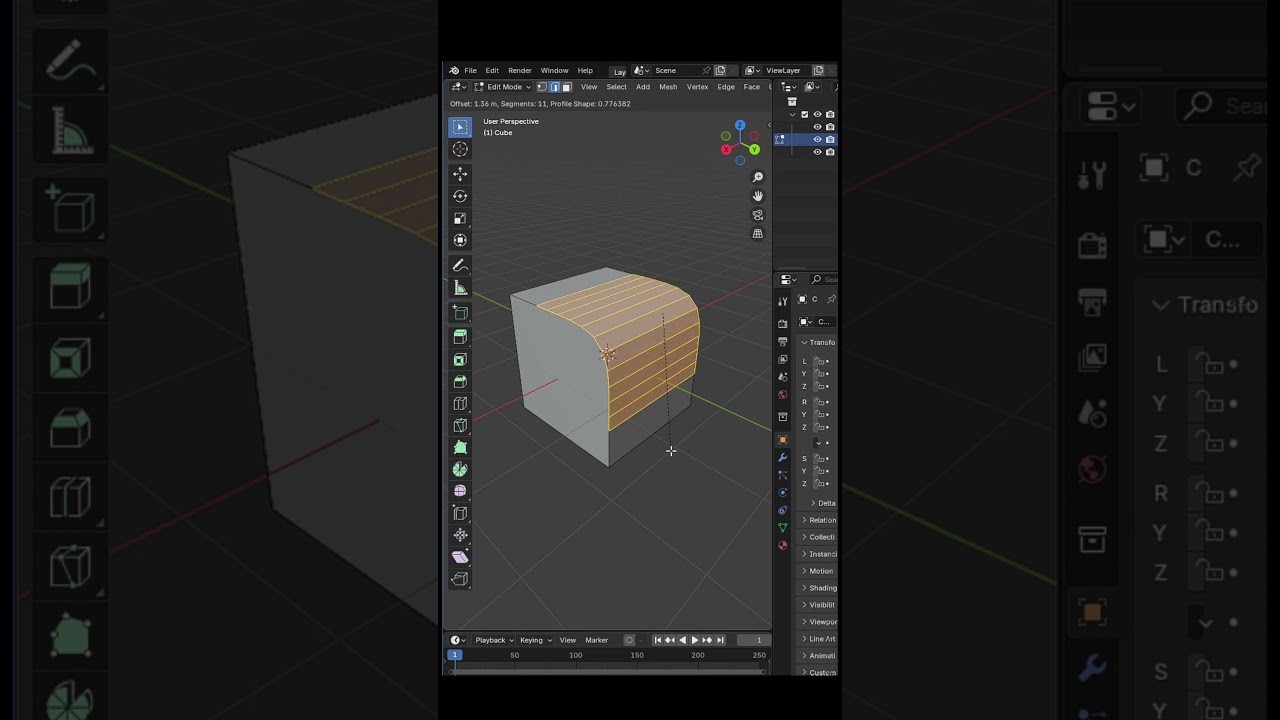This screenshot has height=720, width=1280.
Task: Select the Inset Faces tool
Action: (460, 359)
